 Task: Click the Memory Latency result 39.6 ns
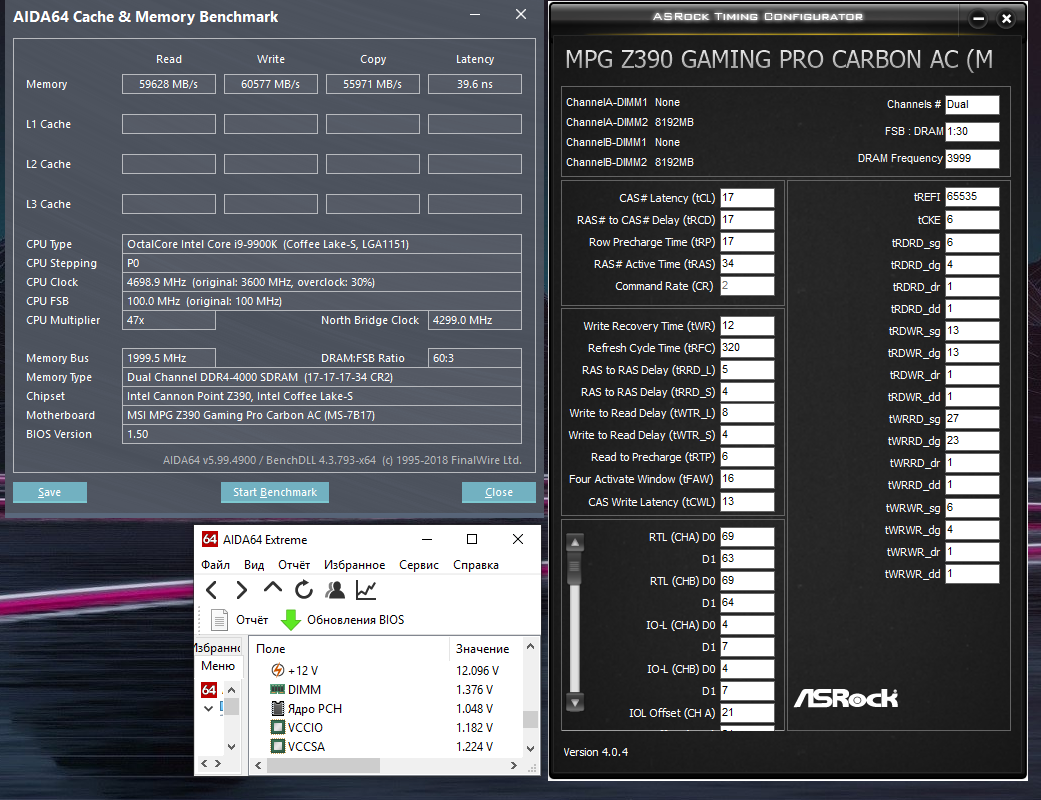pyautogui.click(x=475, y=84)
